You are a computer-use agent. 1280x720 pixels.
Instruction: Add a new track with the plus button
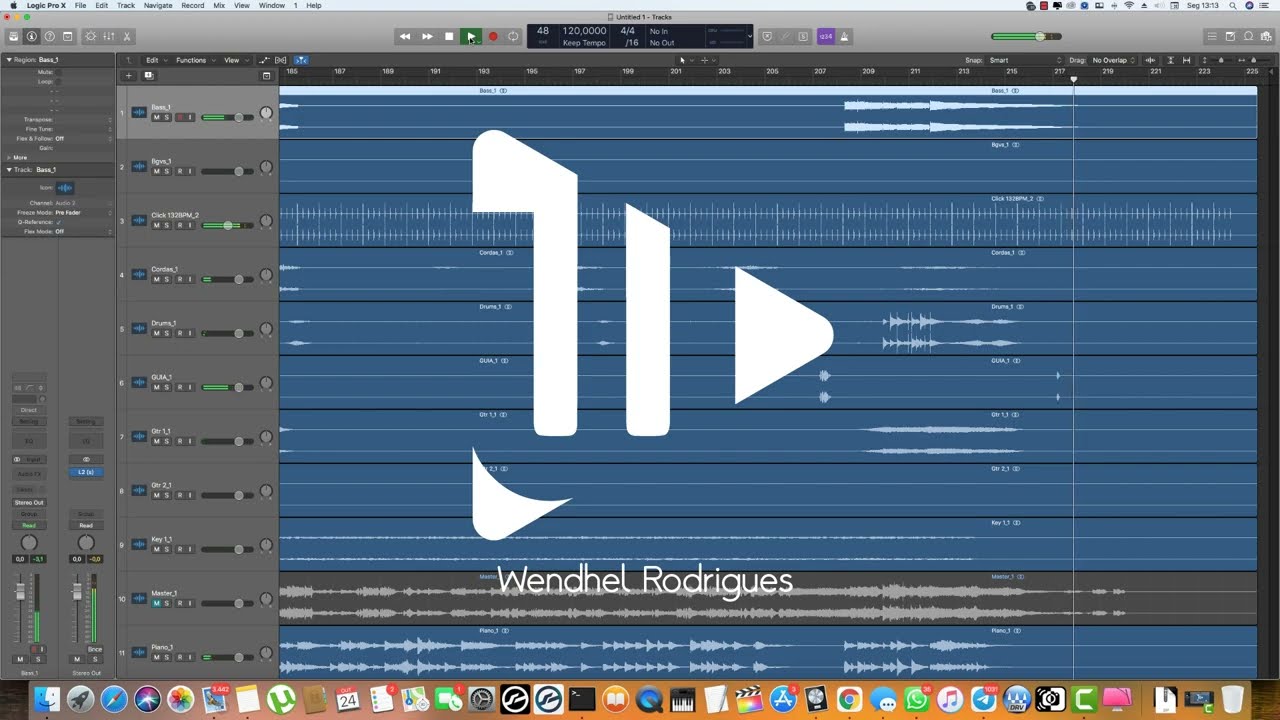129,75
